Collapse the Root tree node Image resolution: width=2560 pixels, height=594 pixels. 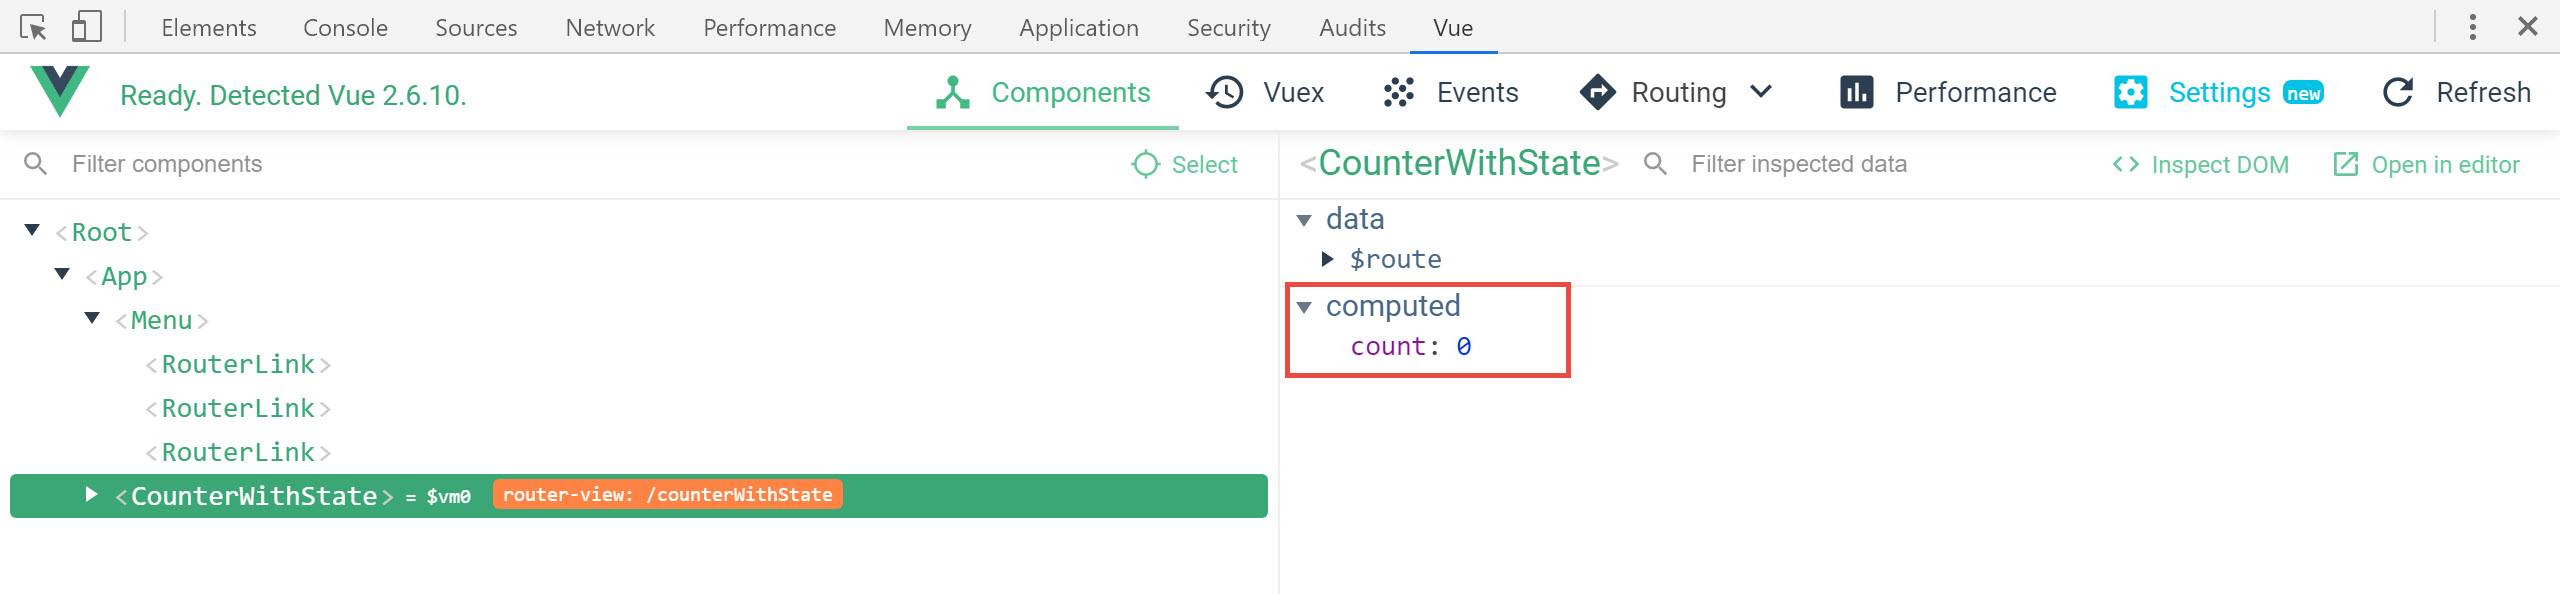[32, 231]
